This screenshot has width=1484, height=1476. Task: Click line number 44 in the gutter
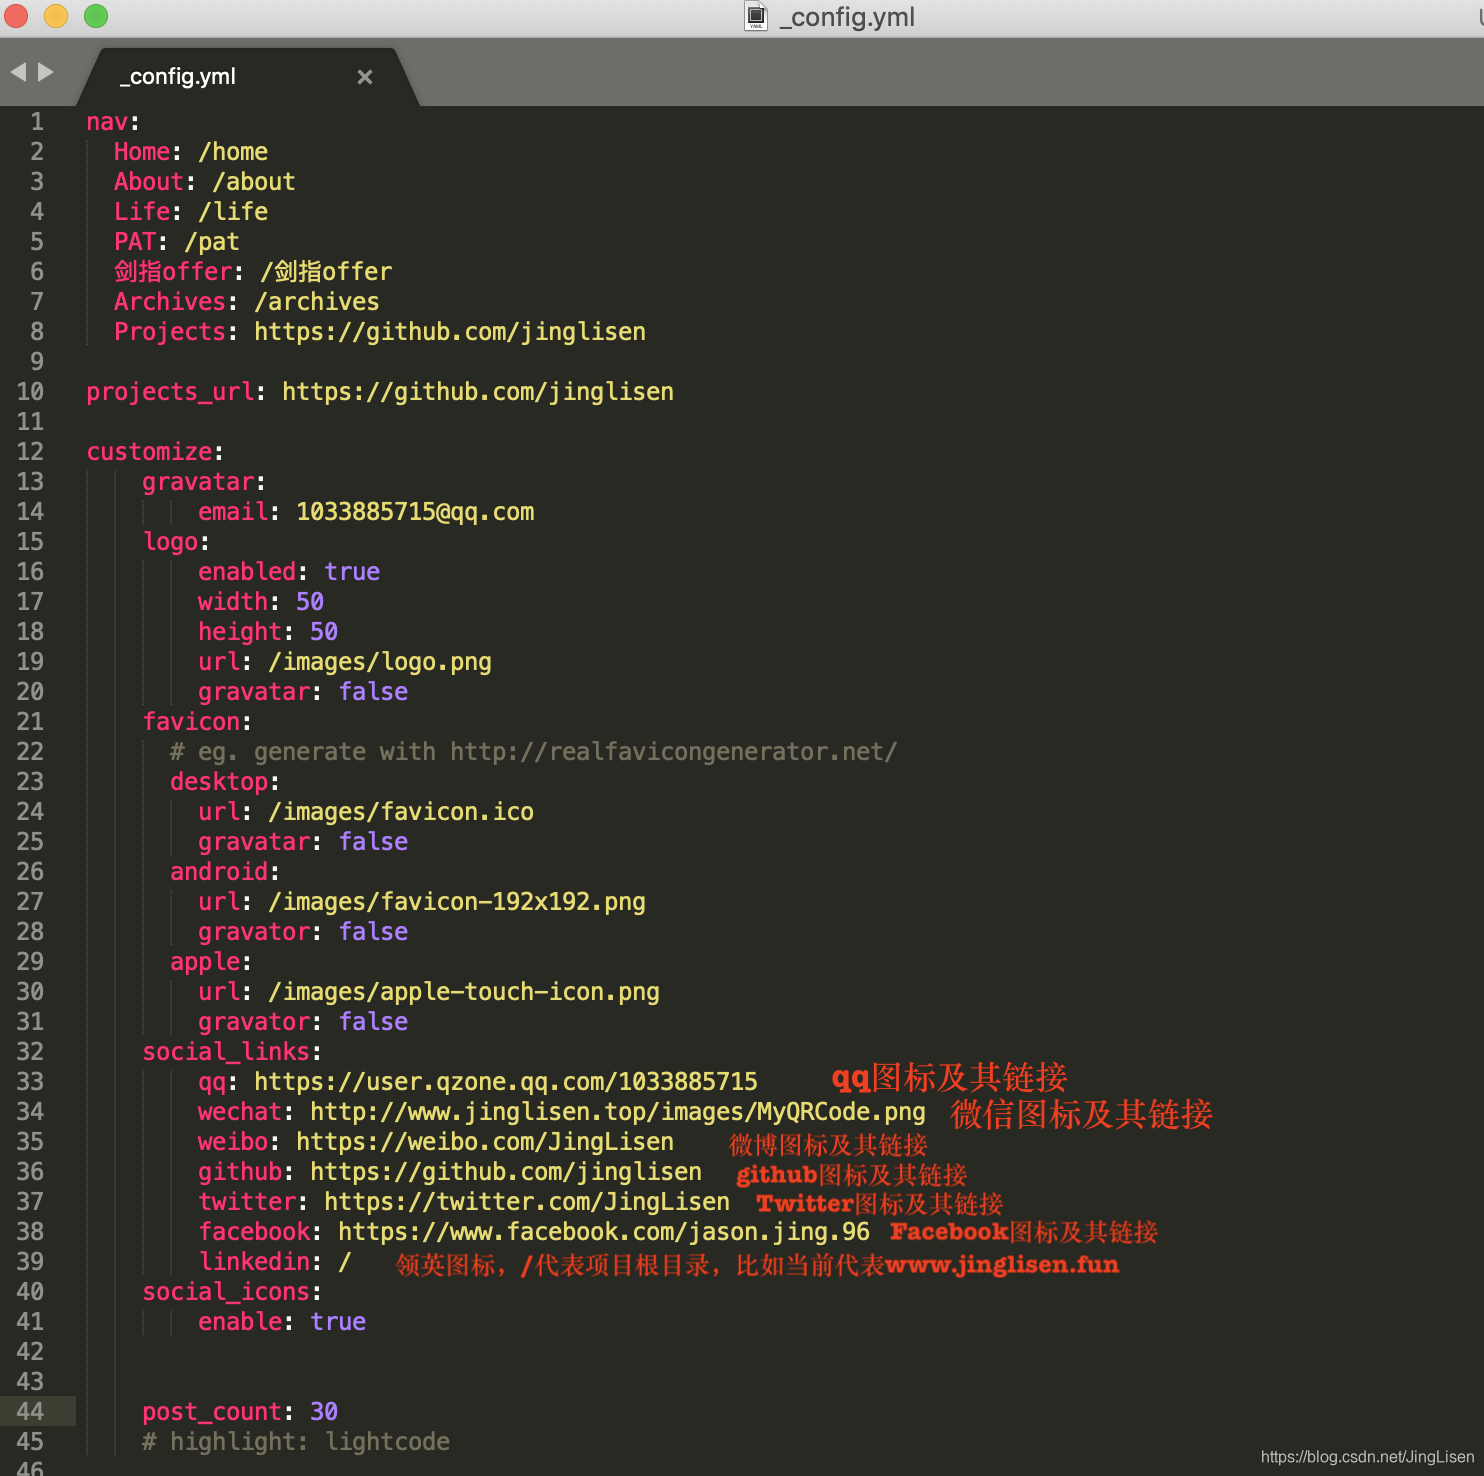pos(30,1411)
